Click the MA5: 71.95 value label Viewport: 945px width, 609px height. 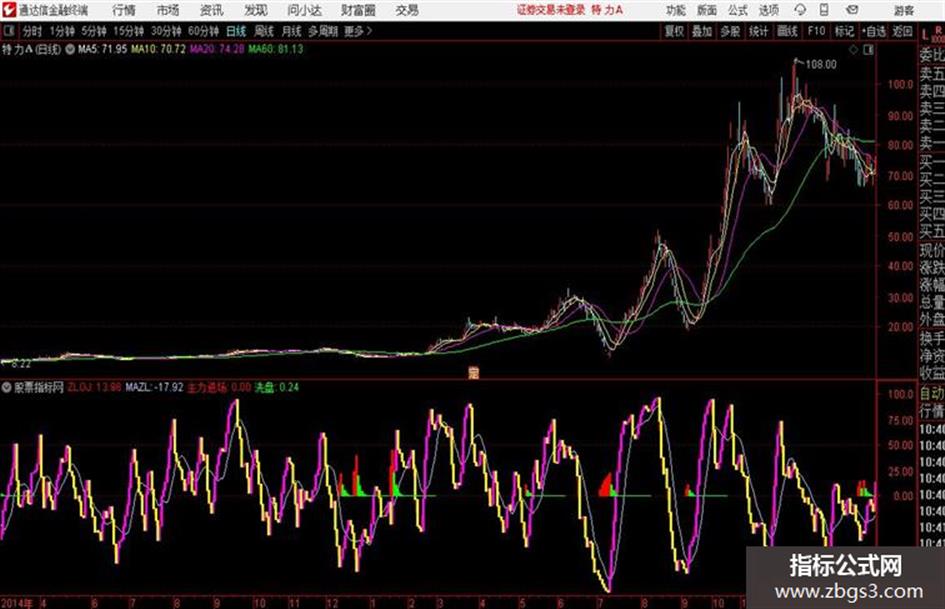click(x=102, y=49)
